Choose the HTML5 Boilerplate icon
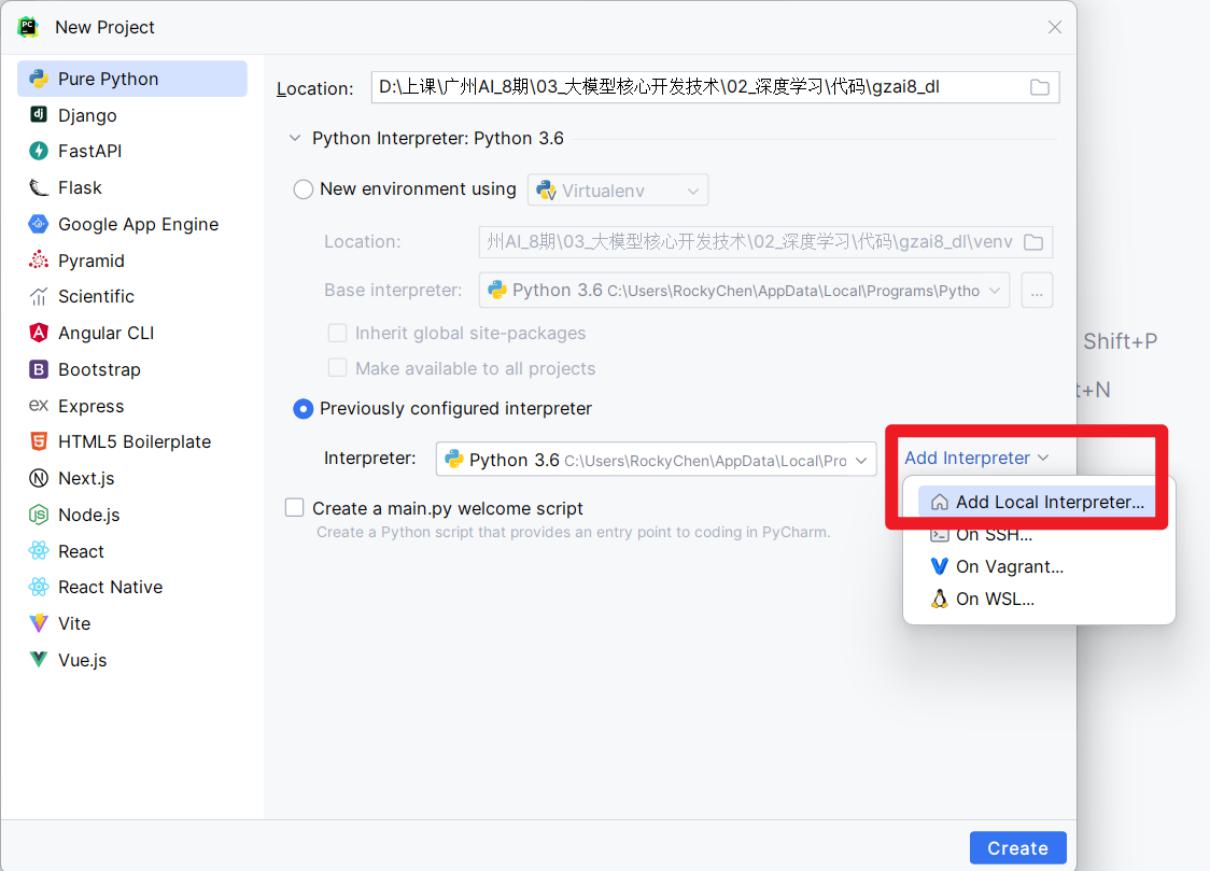Image resolution: width=1210 pixels, height=871 pixels. 38,442
